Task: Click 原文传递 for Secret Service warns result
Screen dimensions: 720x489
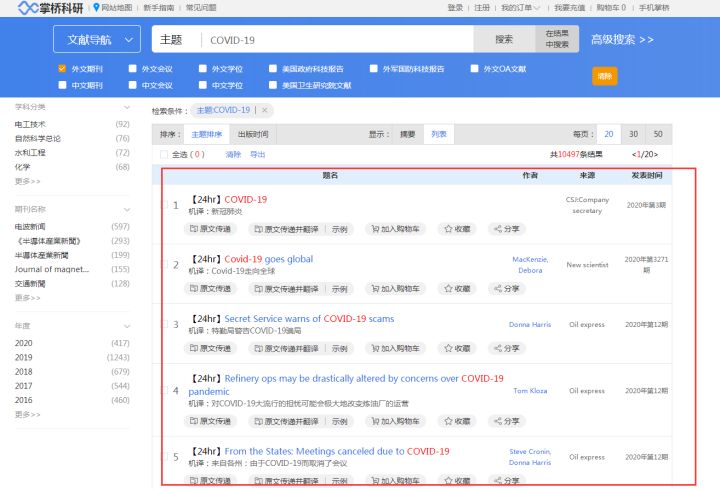Action: click(x=210, y=348)
